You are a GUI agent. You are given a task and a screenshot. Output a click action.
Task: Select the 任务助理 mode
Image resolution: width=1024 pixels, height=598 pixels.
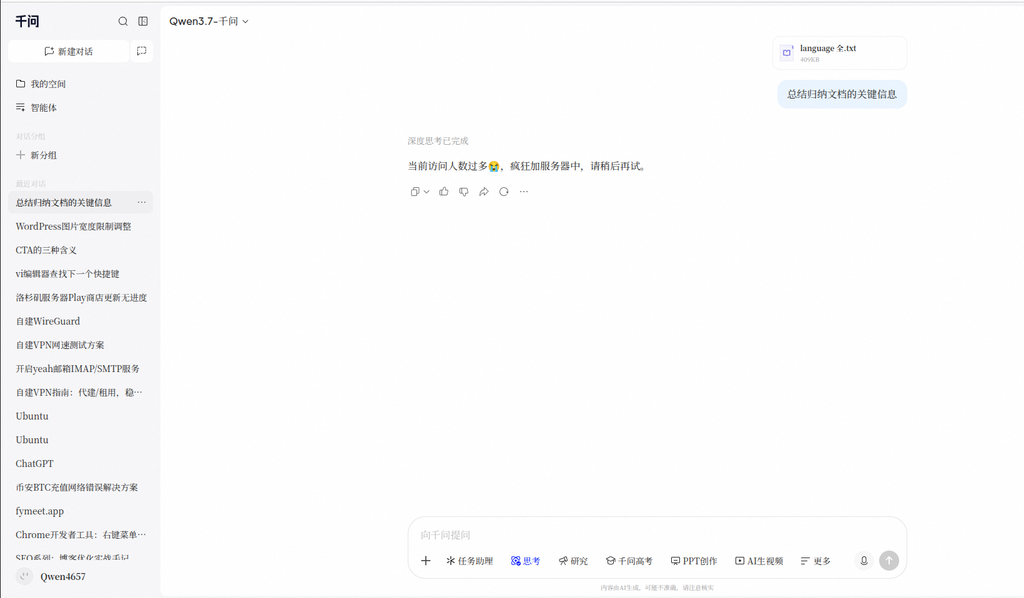470,561
